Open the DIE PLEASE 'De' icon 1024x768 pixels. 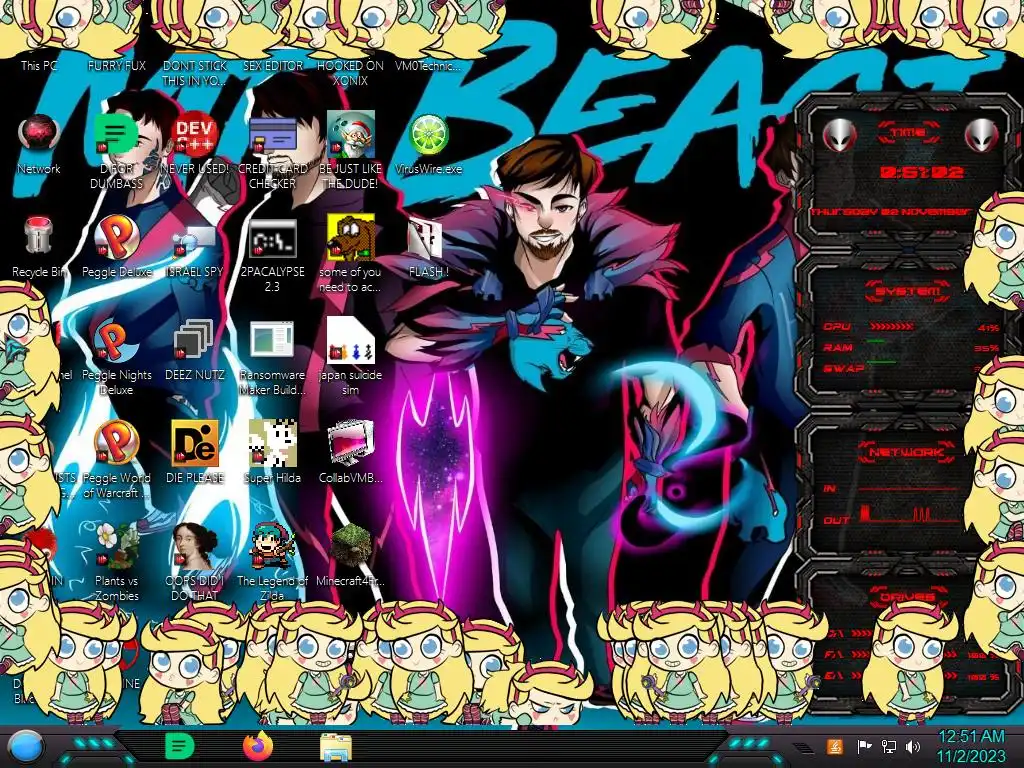195,443
